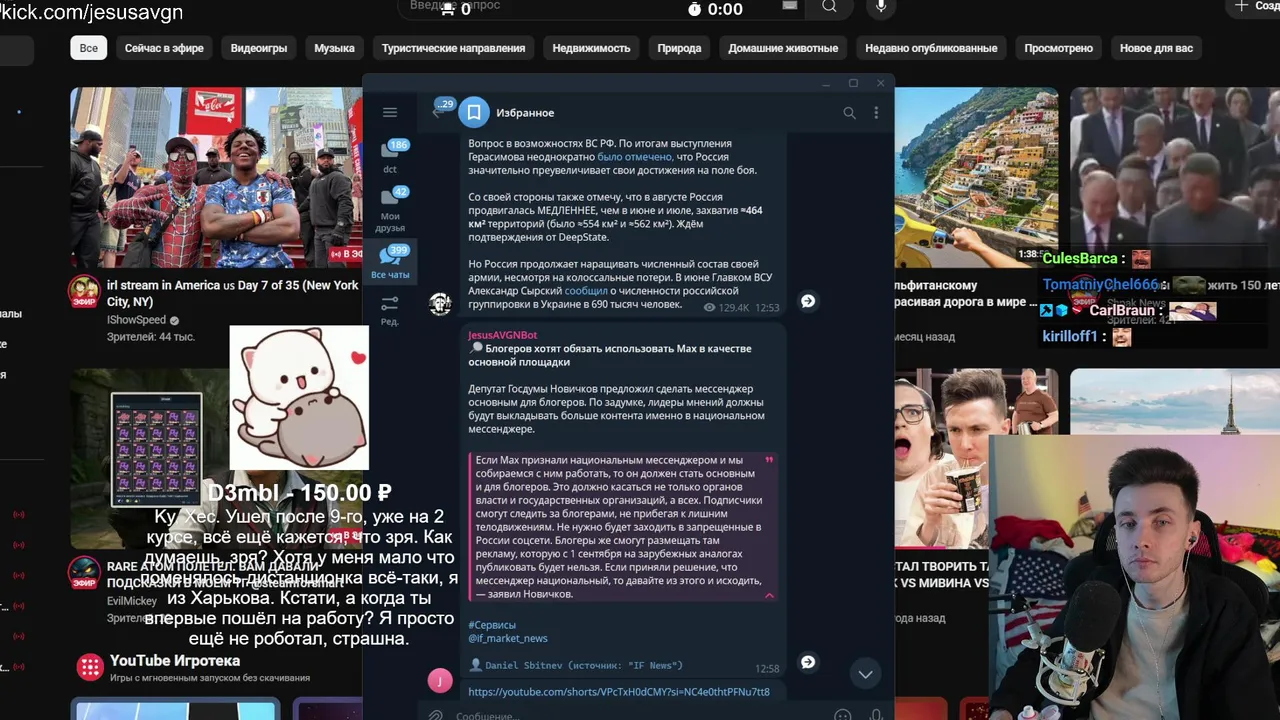
Task: Select the Природа chip
Action: tap(679, 48)
